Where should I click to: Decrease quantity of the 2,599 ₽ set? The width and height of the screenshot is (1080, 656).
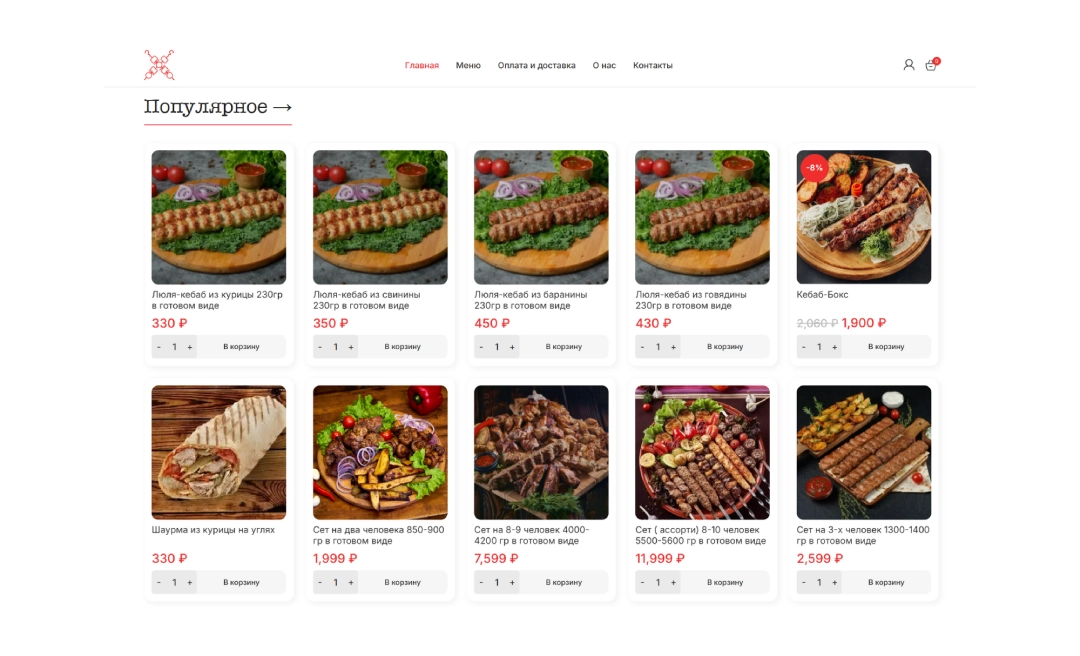pyautogui.click(x=804, y=582)
